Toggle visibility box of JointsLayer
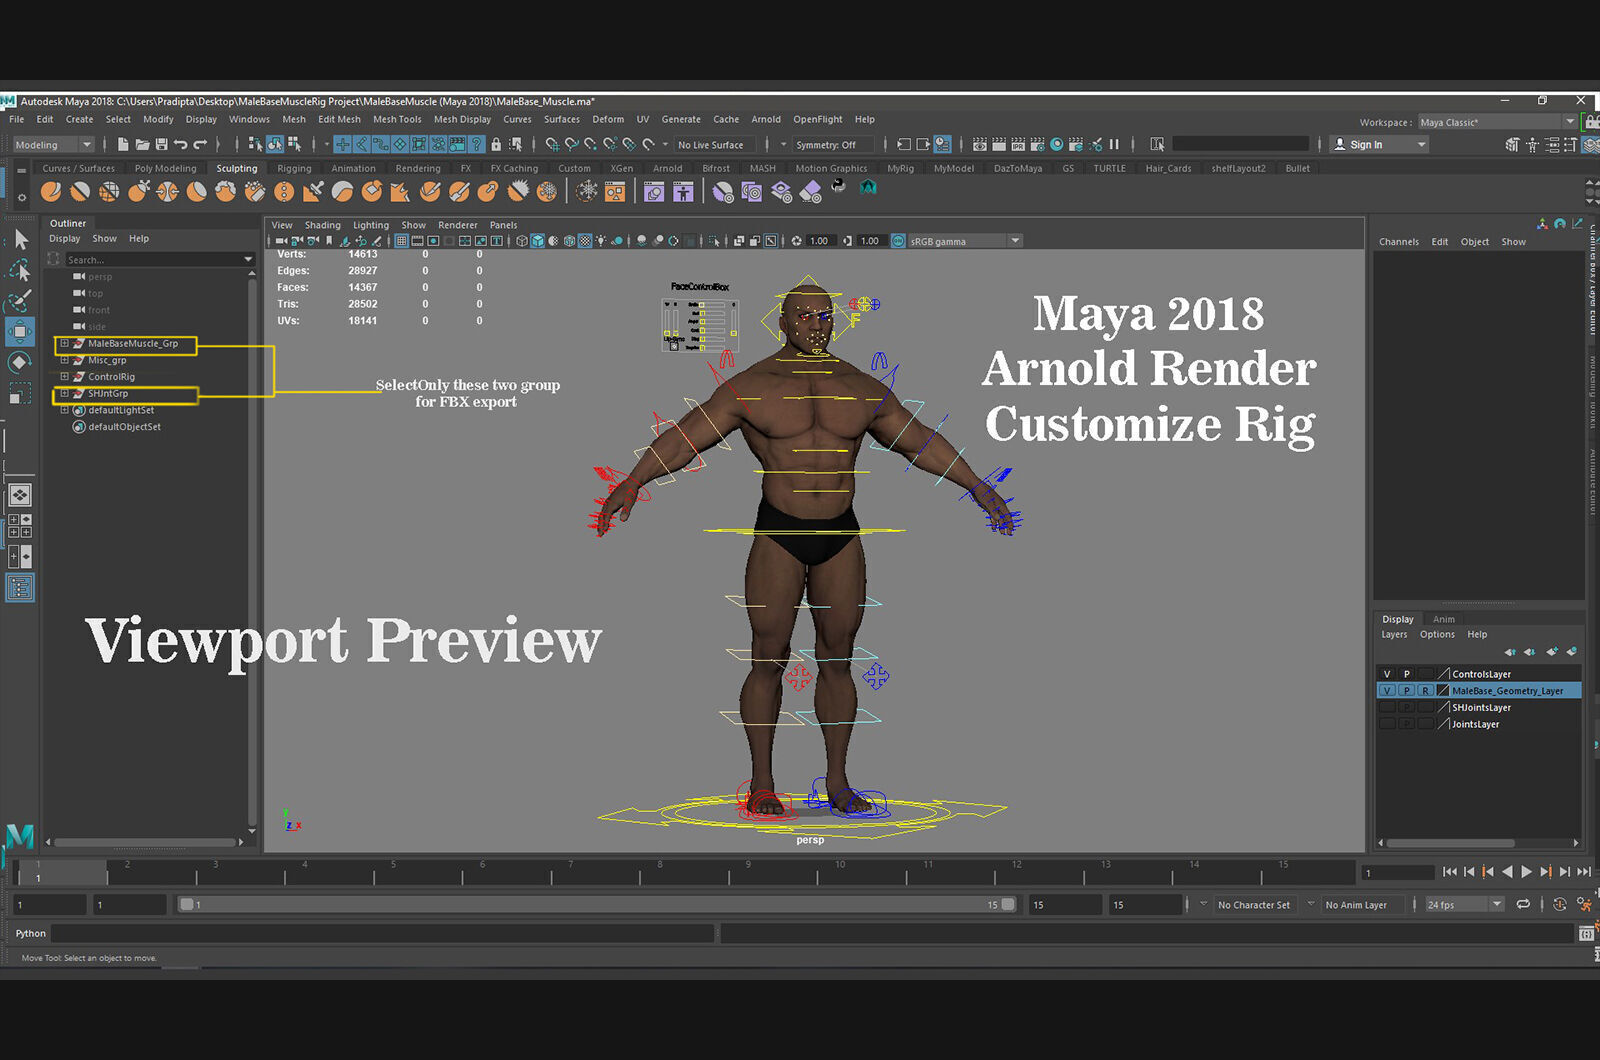The height and width of the screenshot is (1060, 1600). pos(1387,724)
